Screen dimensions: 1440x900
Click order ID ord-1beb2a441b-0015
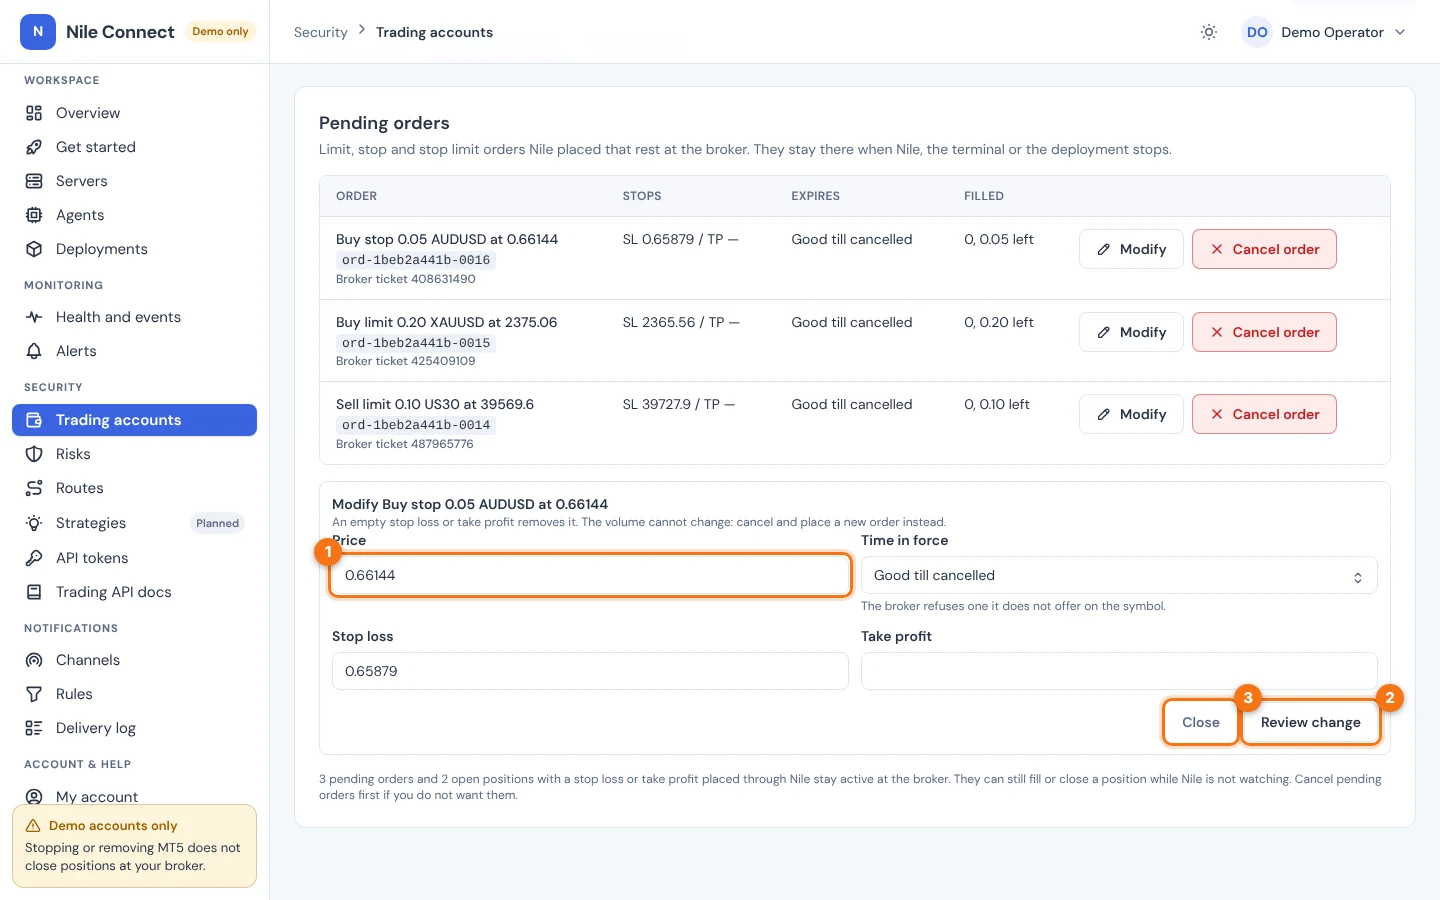pos(416,343)
